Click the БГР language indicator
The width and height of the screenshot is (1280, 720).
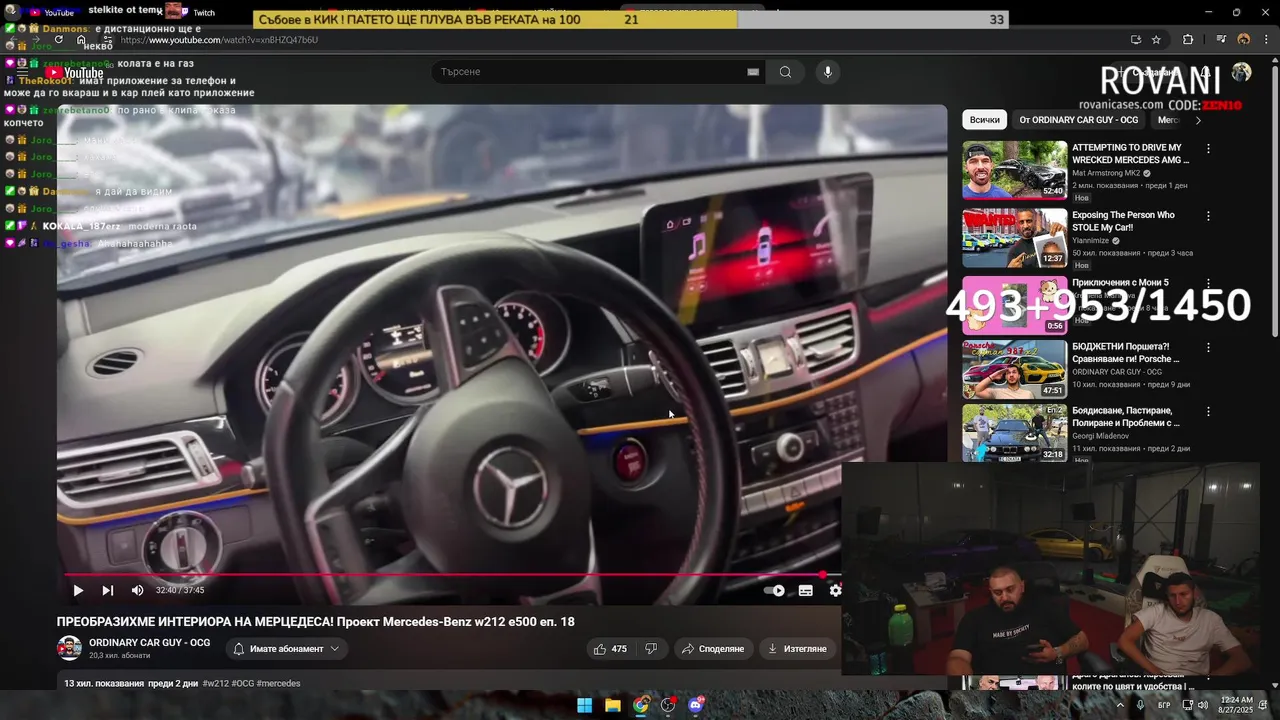pos(1164,705)
